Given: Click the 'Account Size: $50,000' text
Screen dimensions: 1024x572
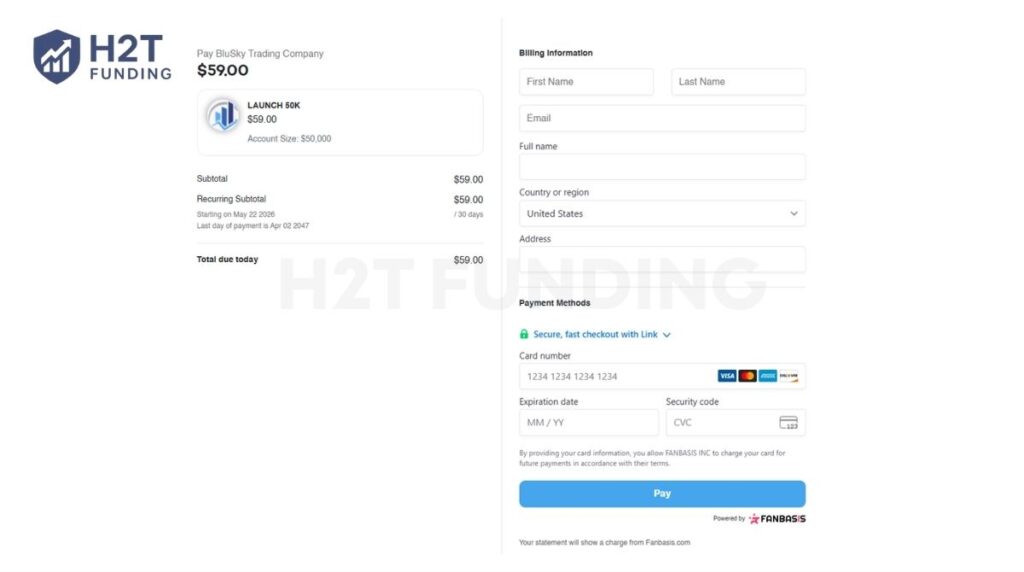Looking at the screenshot, I should pyautogui.click(x=289, y=138).
